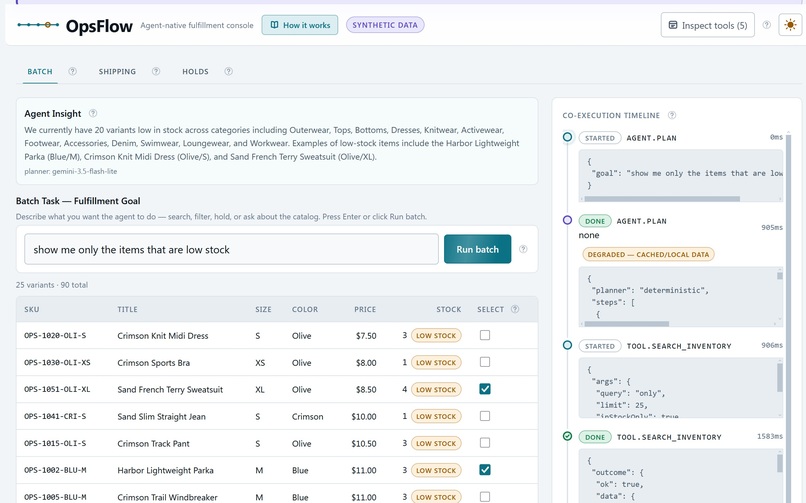Click the planner gemini-3.5-flash-lite text

point(71,171)
